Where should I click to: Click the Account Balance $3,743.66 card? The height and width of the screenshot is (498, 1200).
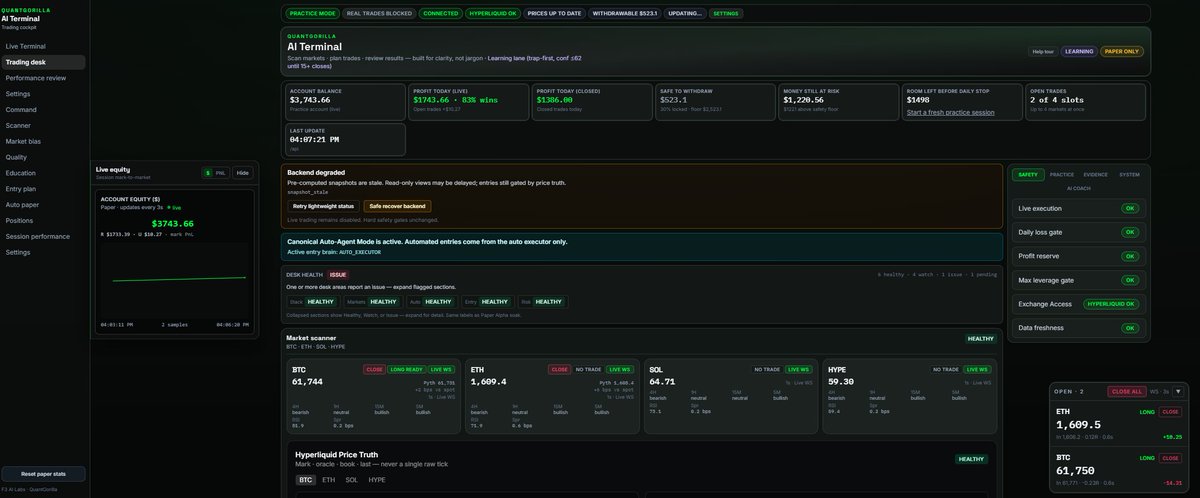click(x=346, y=100)
